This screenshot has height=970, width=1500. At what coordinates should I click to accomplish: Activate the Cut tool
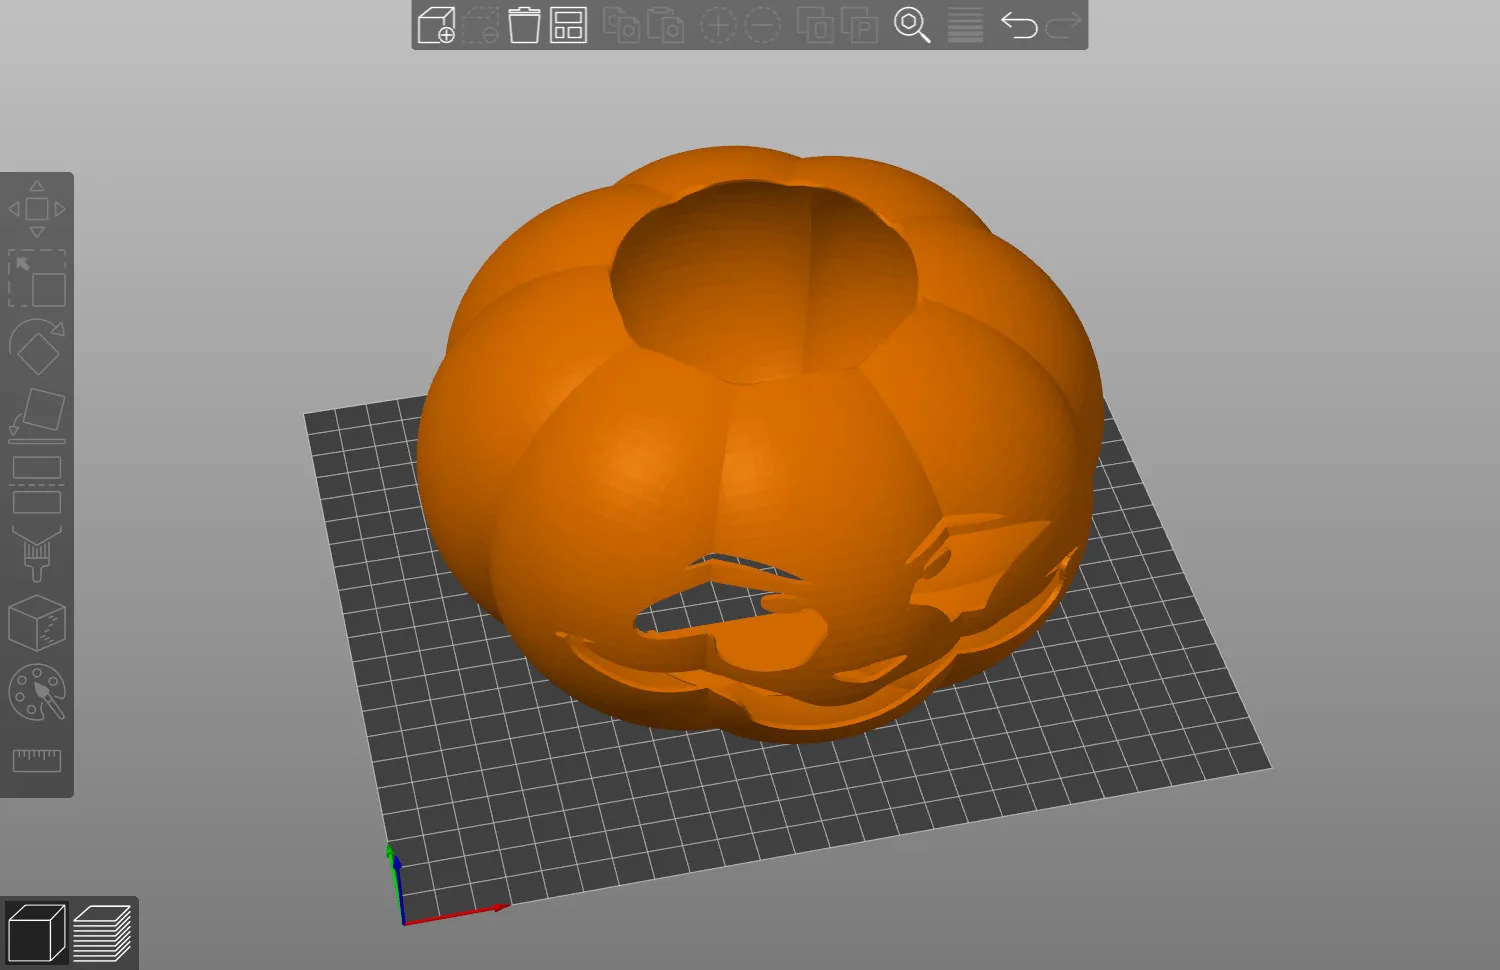click(37, 485)
